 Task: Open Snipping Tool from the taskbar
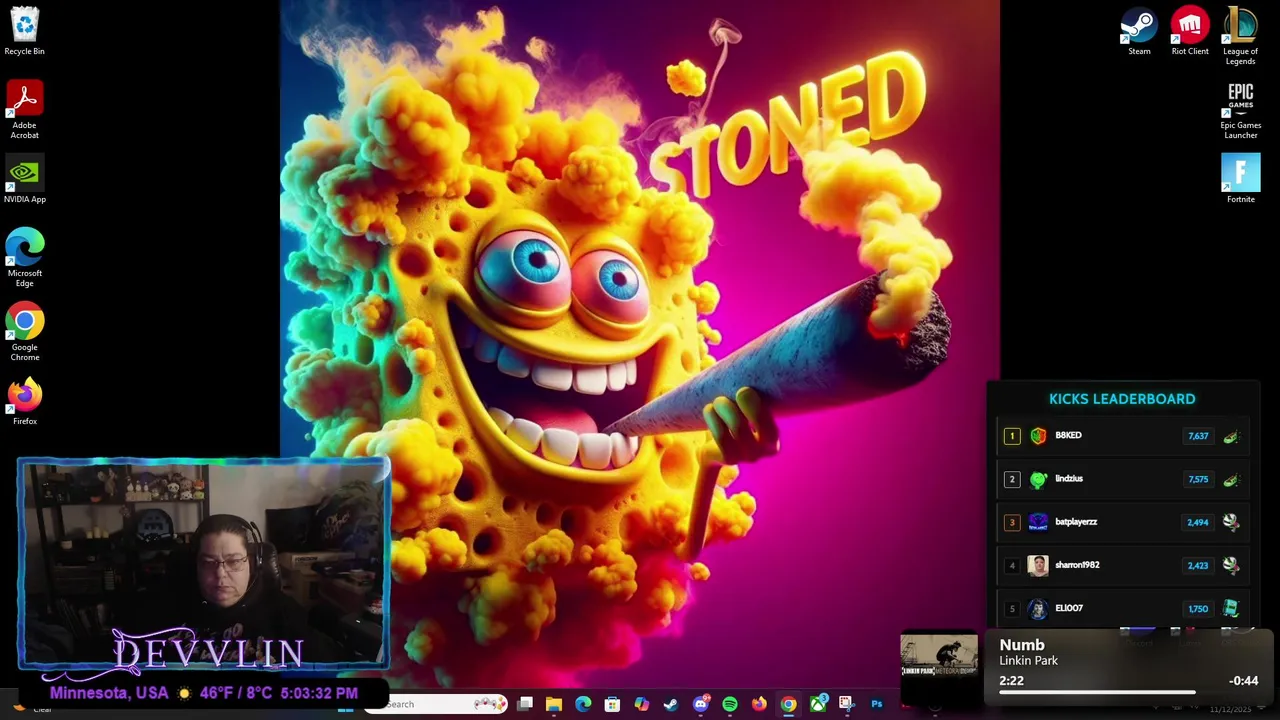tap(847, 704)
